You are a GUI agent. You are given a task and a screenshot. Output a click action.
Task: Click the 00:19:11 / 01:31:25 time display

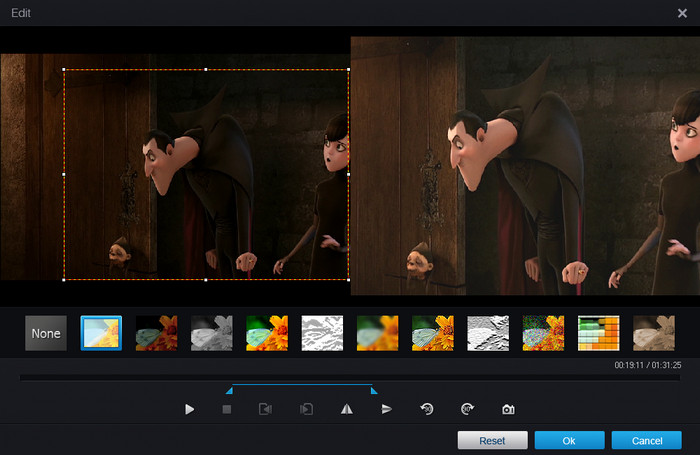click(x=648, y=365)
